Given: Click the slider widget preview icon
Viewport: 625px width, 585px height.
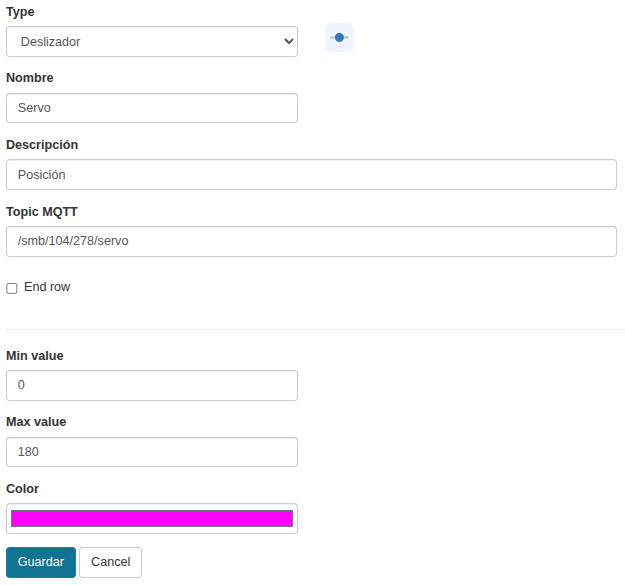Looking at the screenshot, I should [339, 37].
